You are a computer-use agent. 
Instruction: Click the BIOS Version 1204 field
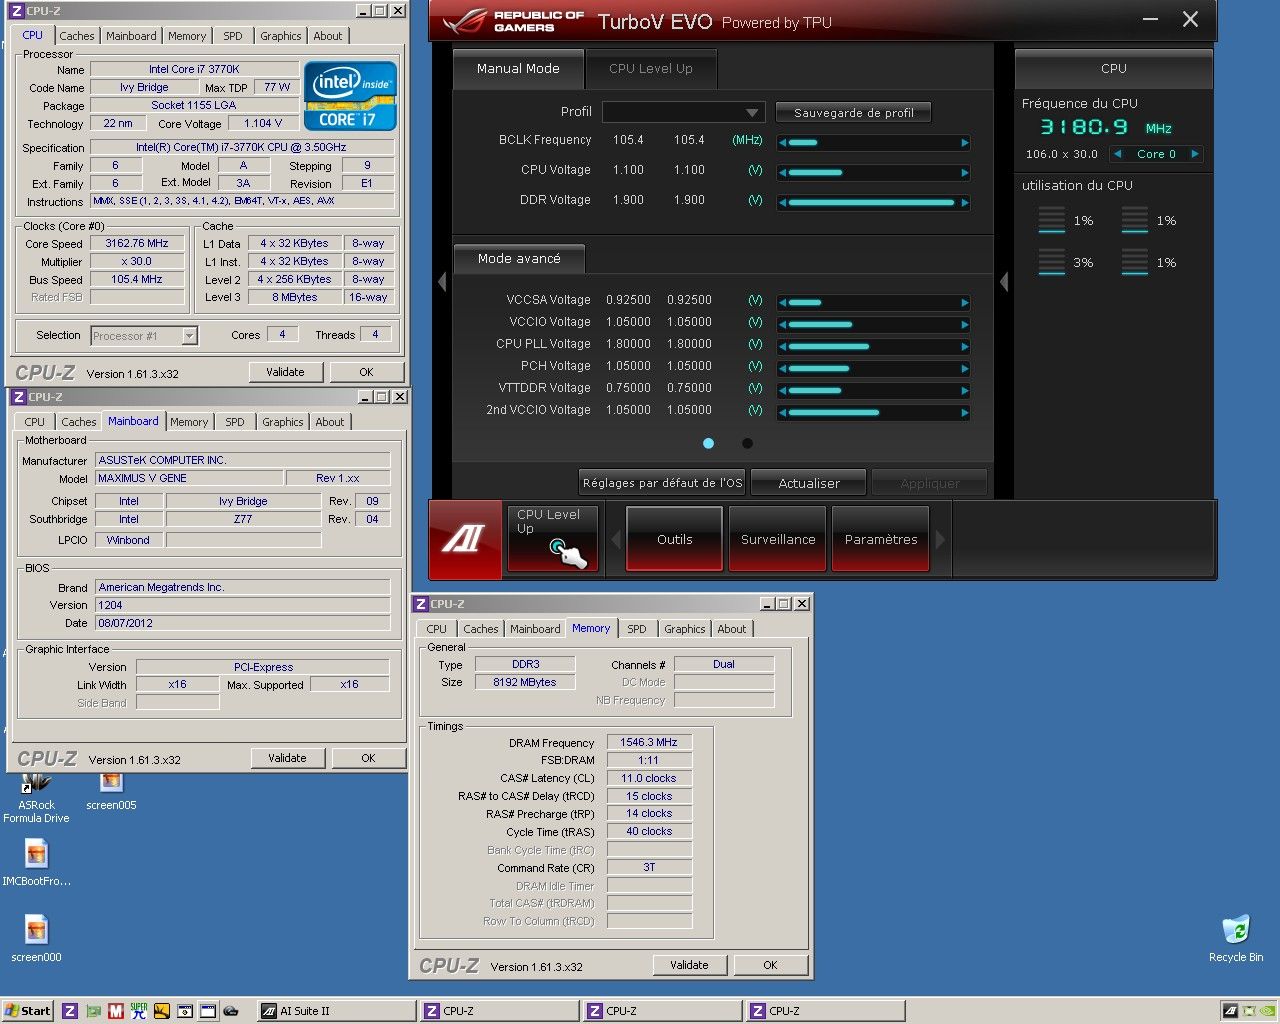pos(243,605)
